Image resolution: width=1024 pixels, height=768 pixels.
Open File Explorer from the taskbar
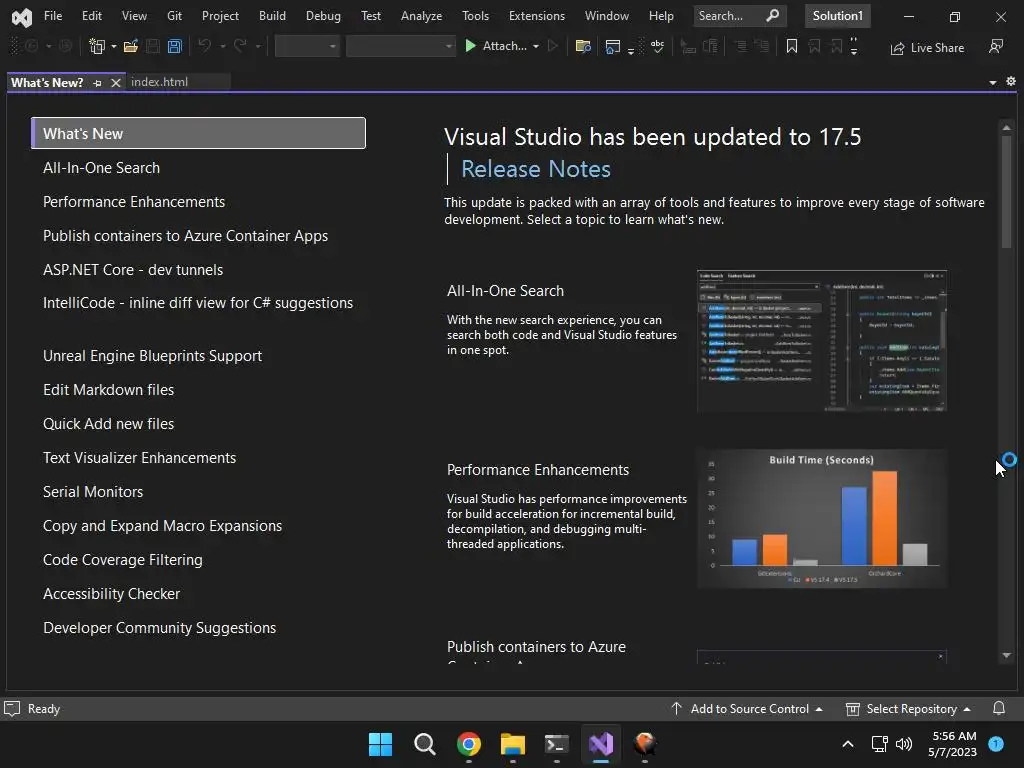click(x=513, y=744)
